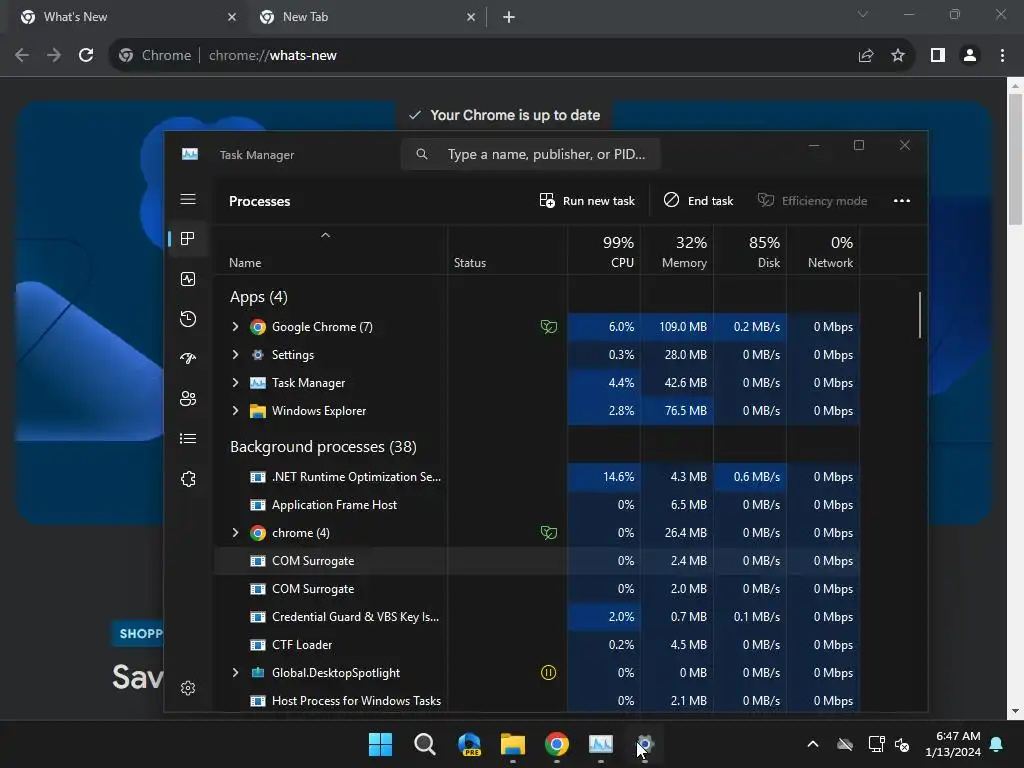This screenshot has height=768, width=1024.
Task: Open the Task Manager hamburger navigation menu
Action: point(188,199)
